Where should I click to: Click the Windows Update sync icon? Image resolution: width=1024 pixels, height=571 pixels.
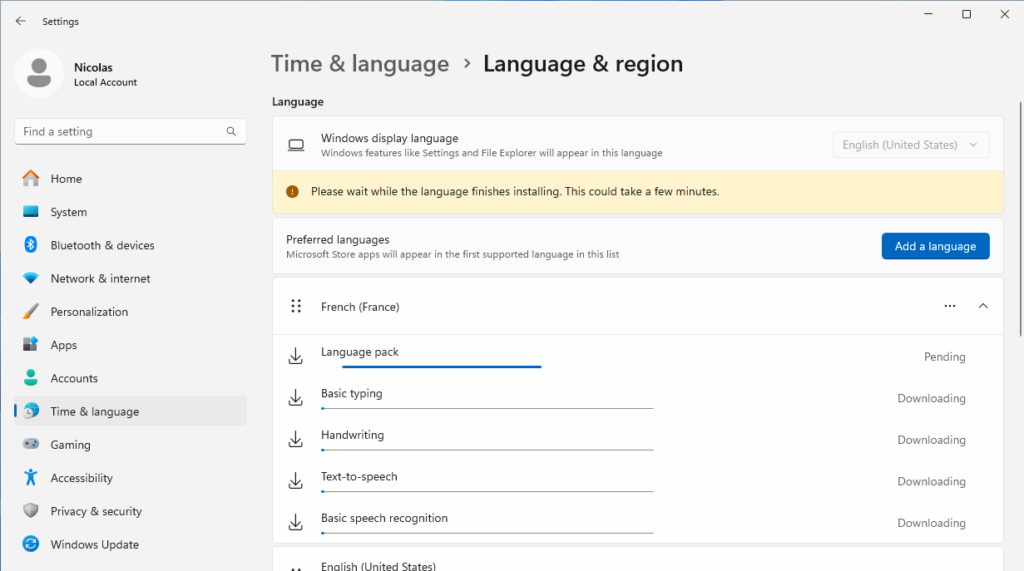tap(31, 544)
